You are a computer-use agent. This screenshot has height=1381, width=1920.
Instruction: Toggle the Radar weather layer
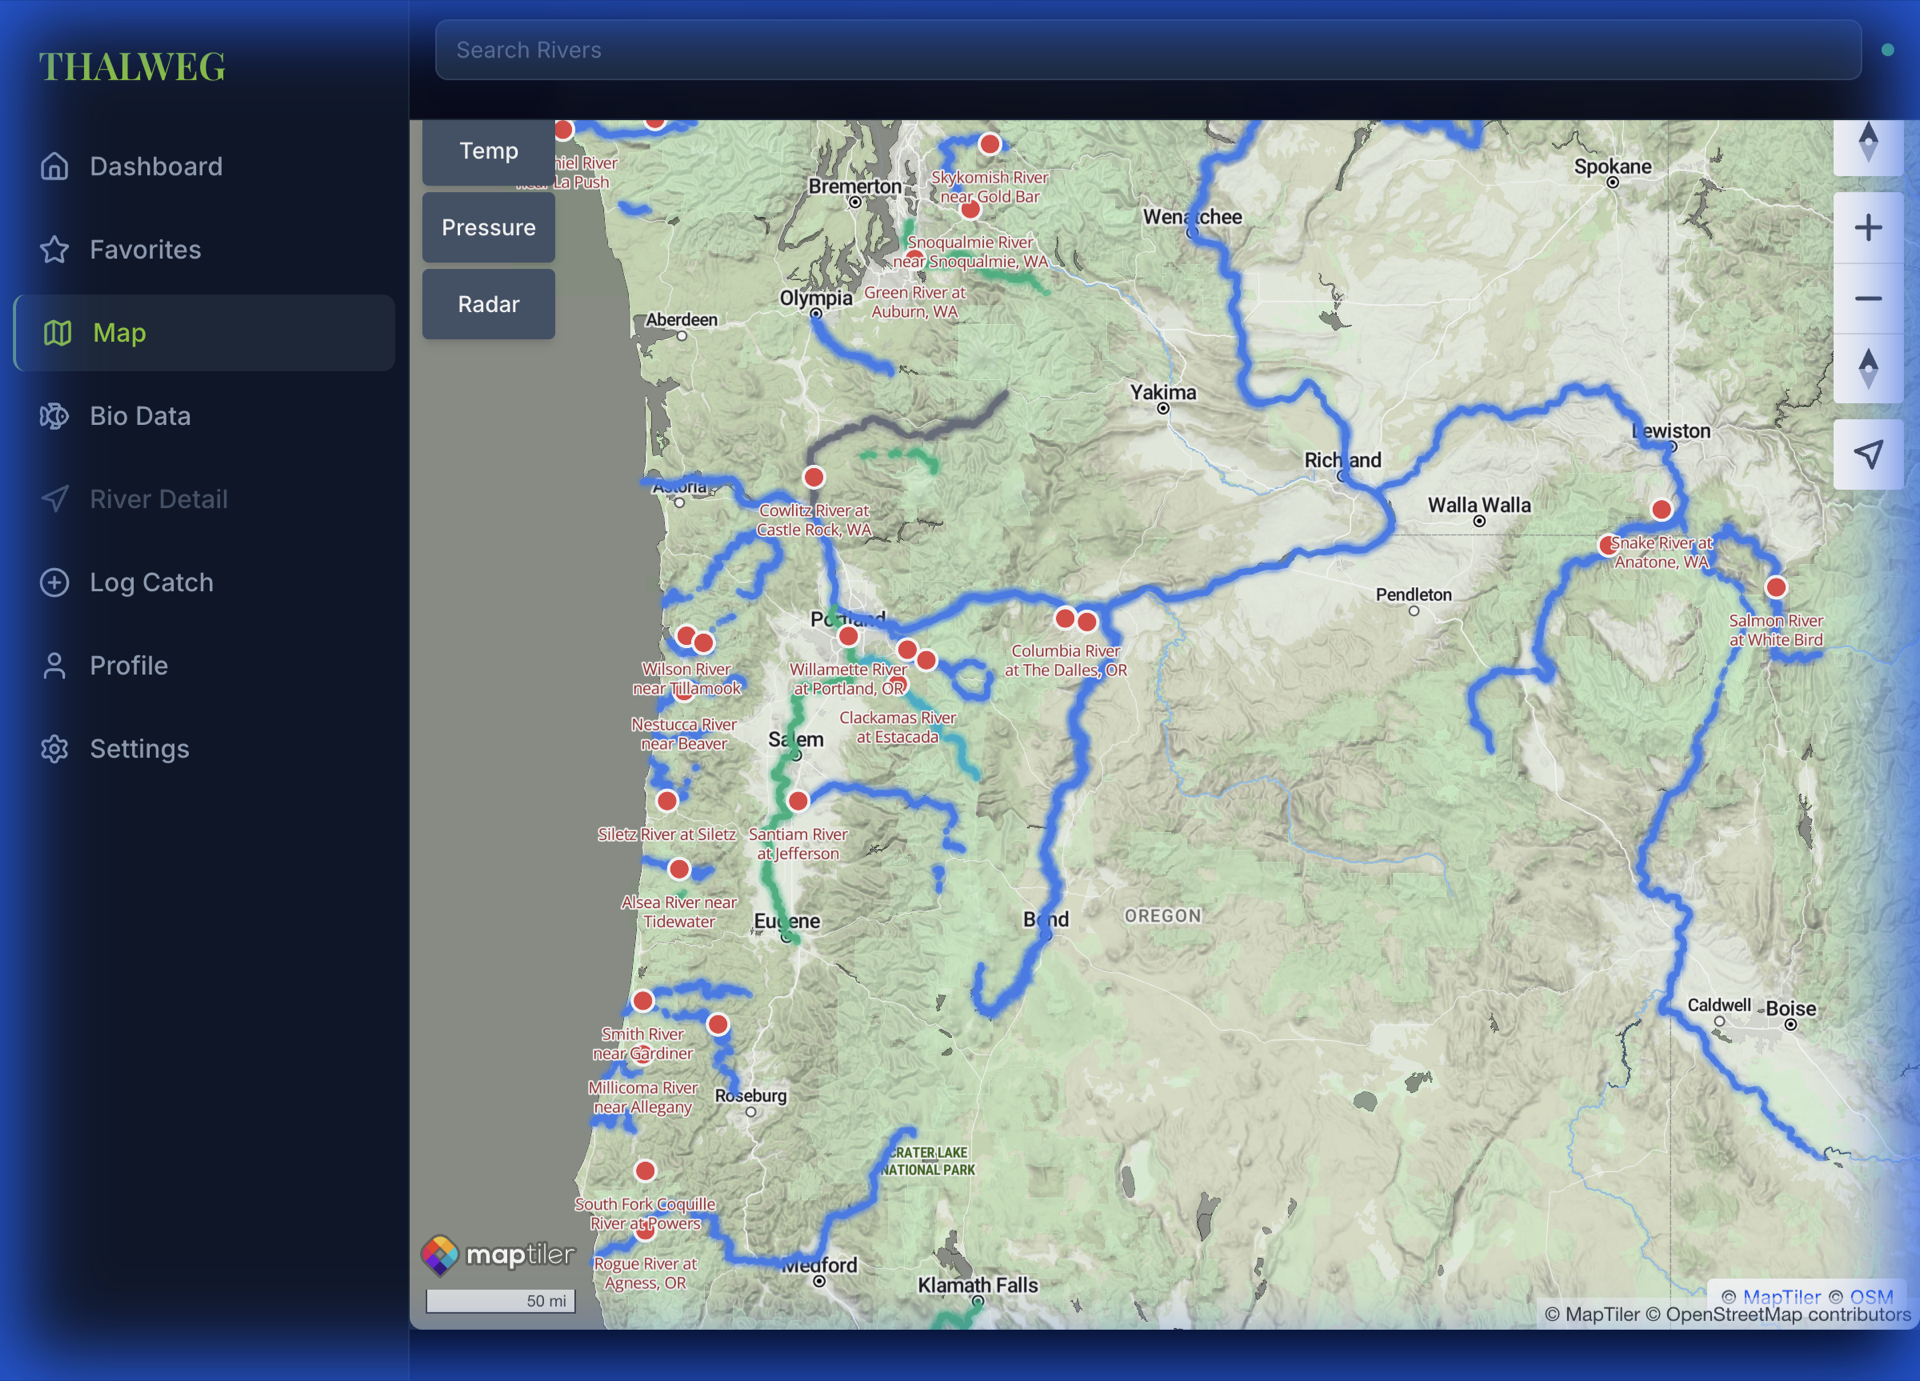(x=488, y=304)
